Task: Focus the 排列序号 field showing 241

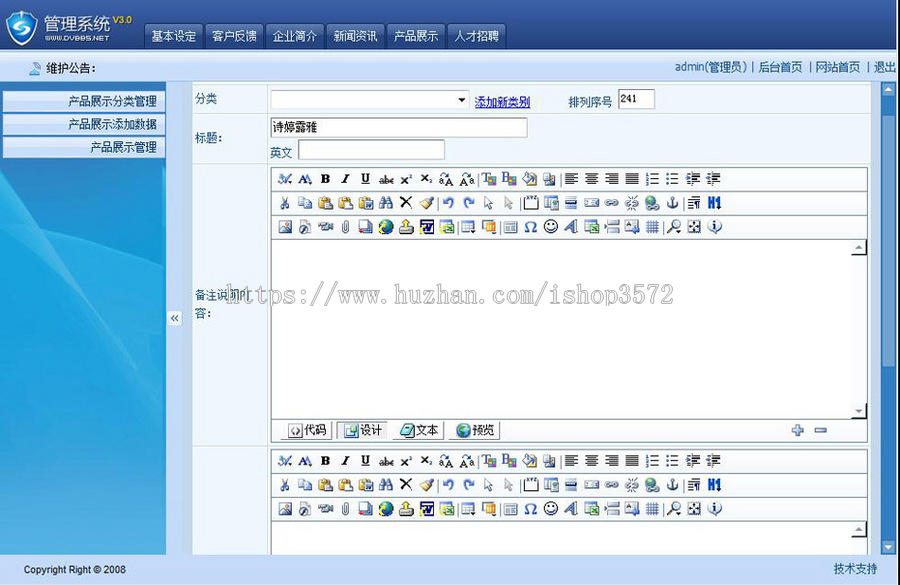Action: (x=636, y=99)
